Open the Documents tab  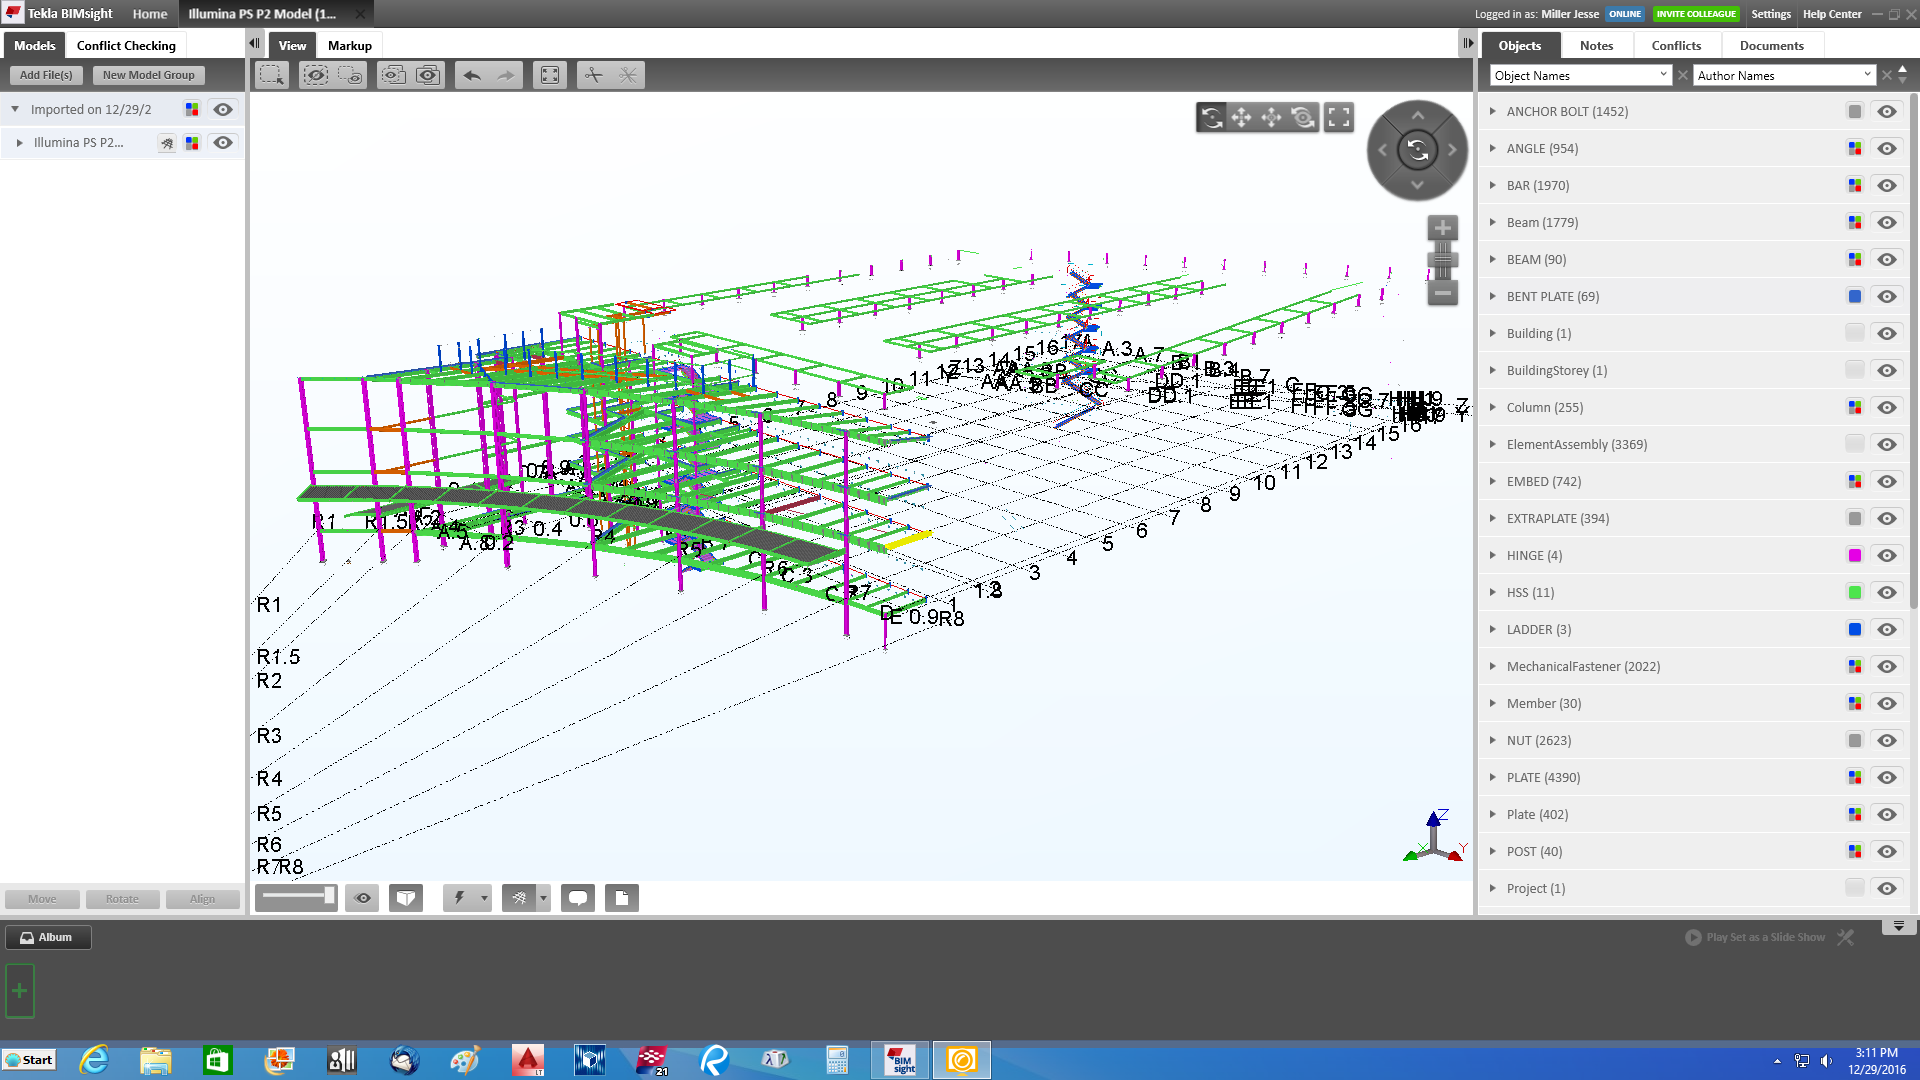click(1771, 45)
